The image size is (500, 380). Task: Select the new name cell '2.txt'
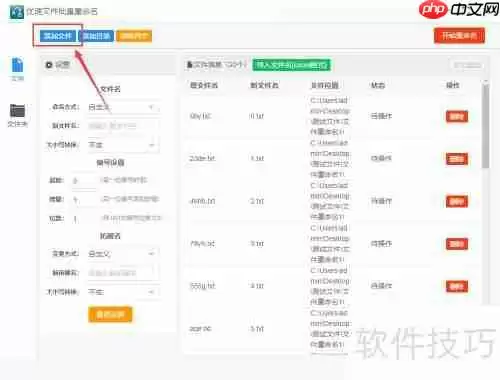(257, 201)
